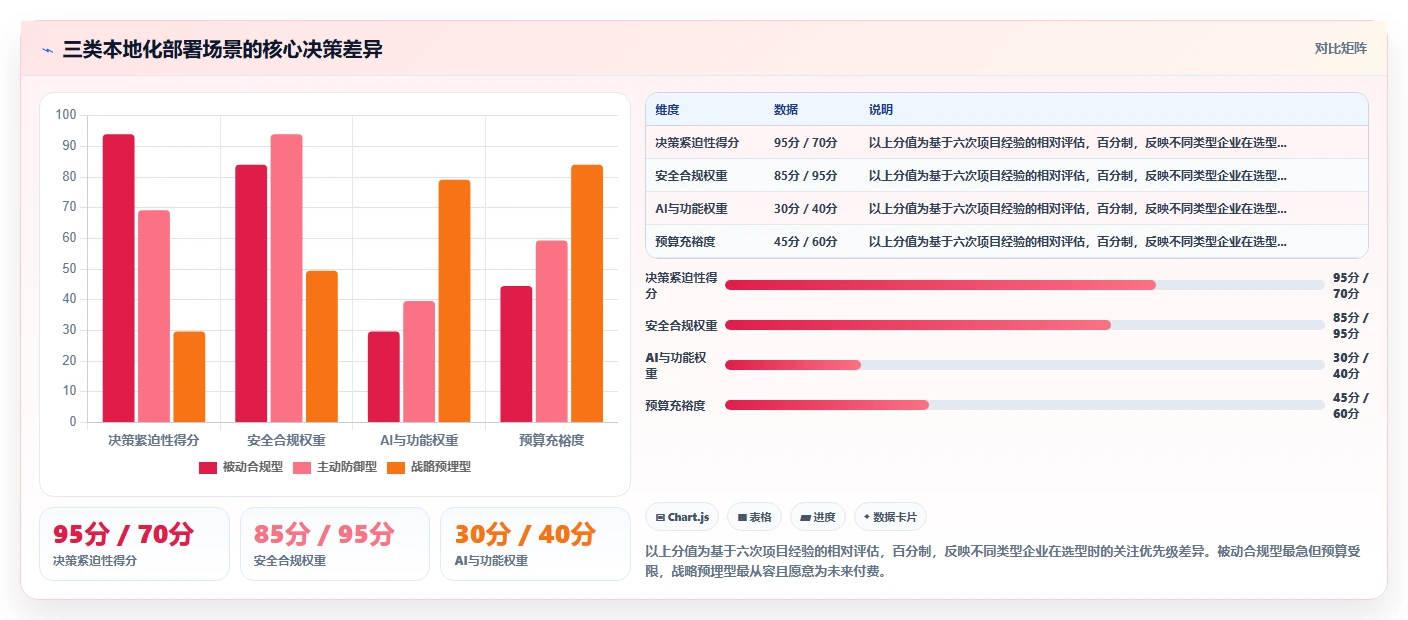The width and height of the screenshot is (1408, 620).
Task: Toggle the 主动防御型 legend entry
Action: (x=335, y=467)
